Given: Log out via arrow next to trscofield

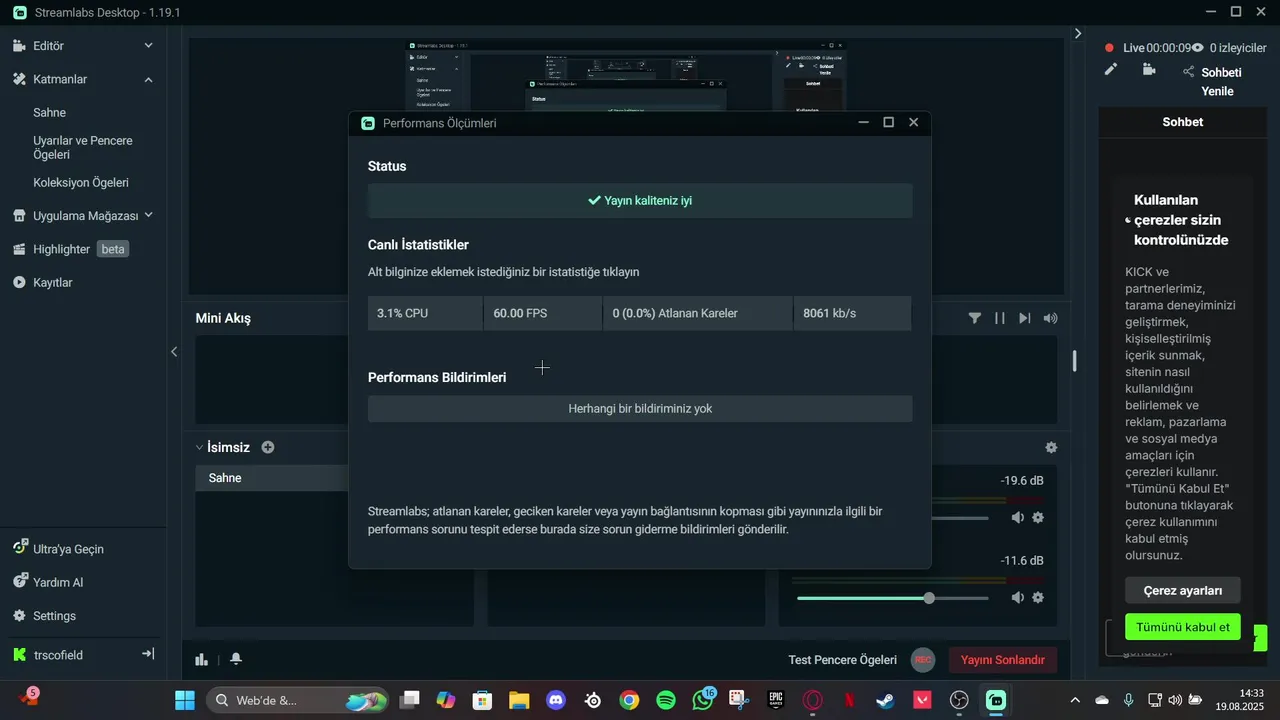Looking at the screenshot, I should tap(148, 654).
